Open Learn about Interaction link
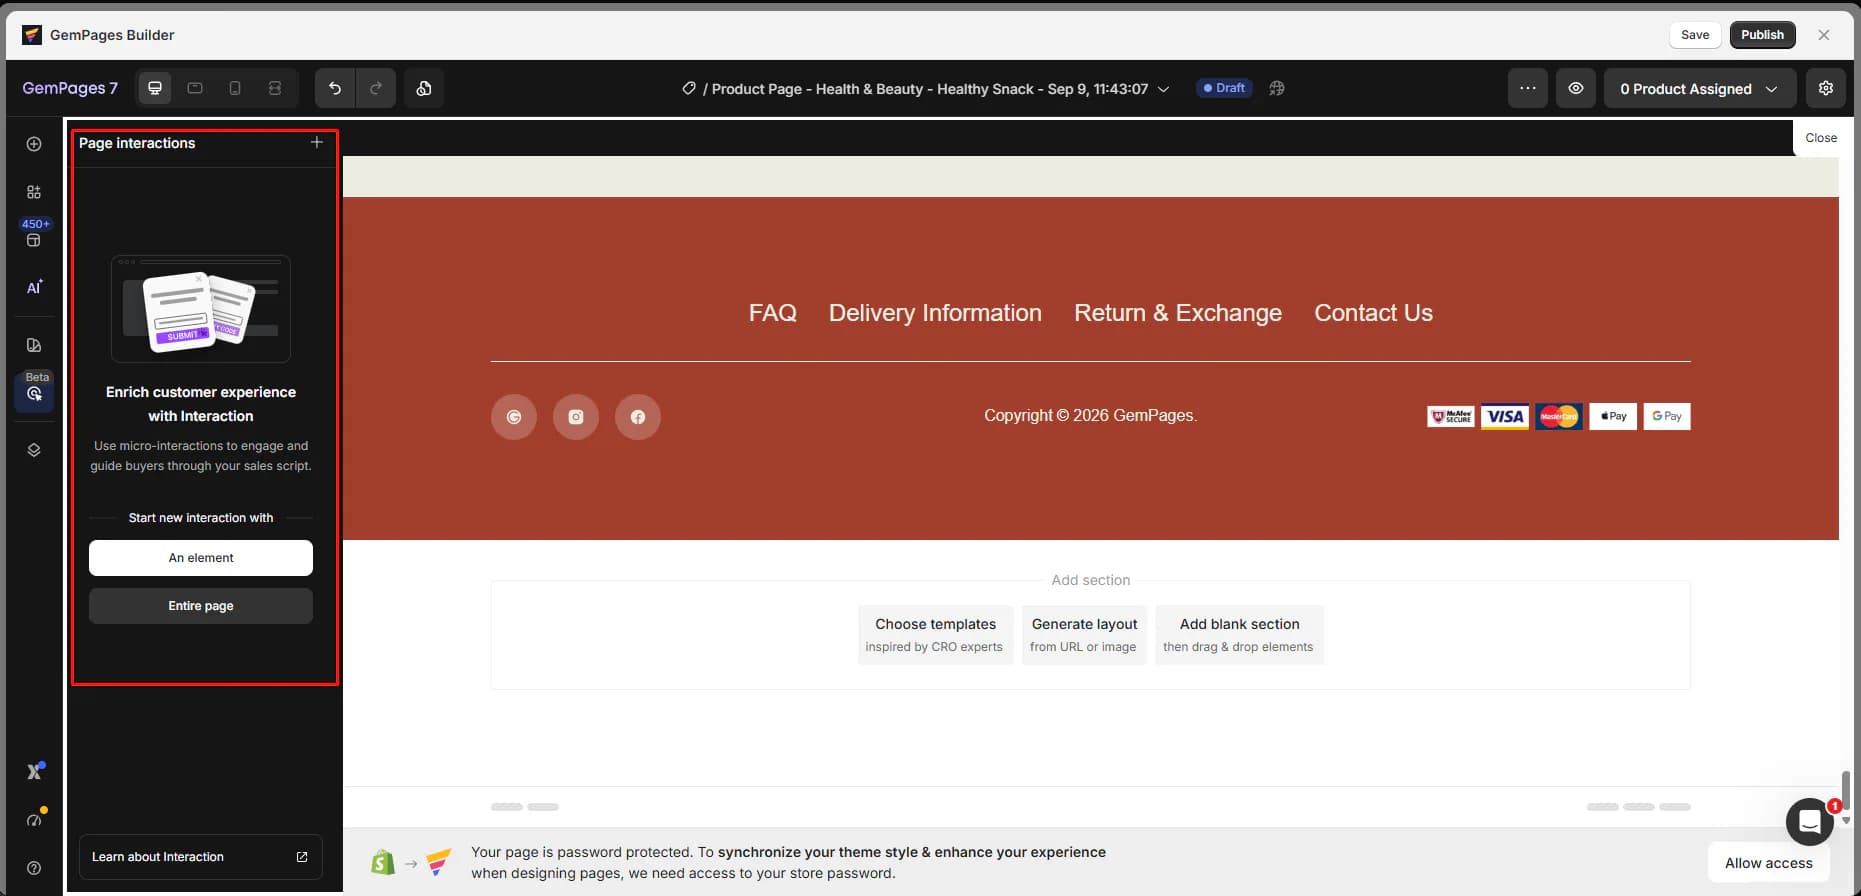Screen dimensions: 1861x896 [x=201, y=857]
